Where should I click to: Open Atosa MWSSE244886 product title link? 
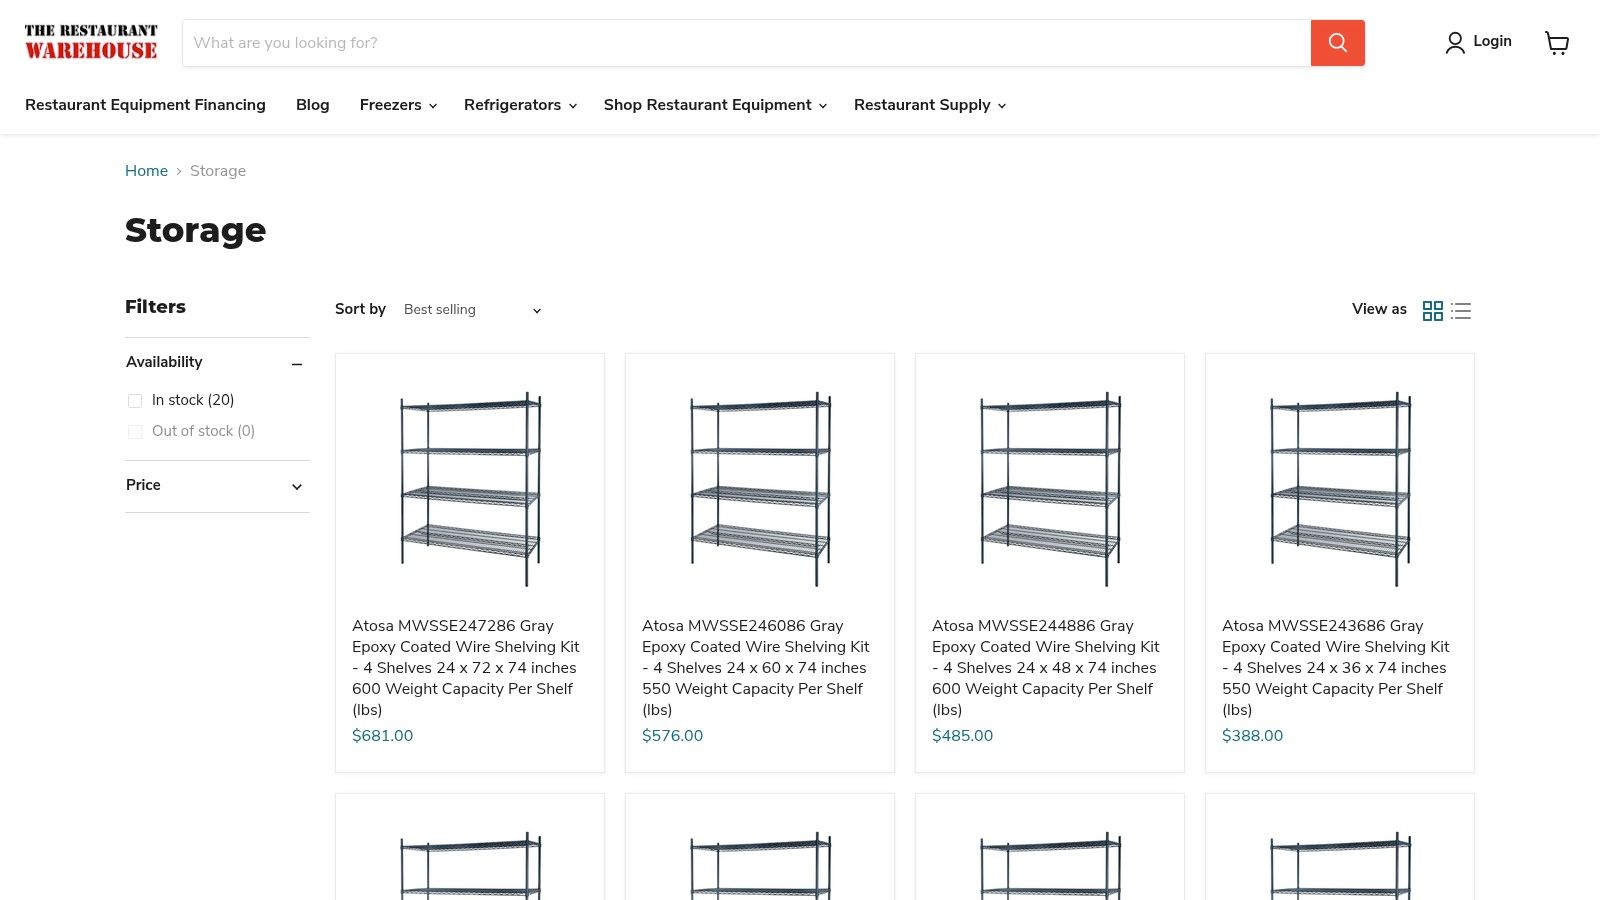tap(1046, 668)
